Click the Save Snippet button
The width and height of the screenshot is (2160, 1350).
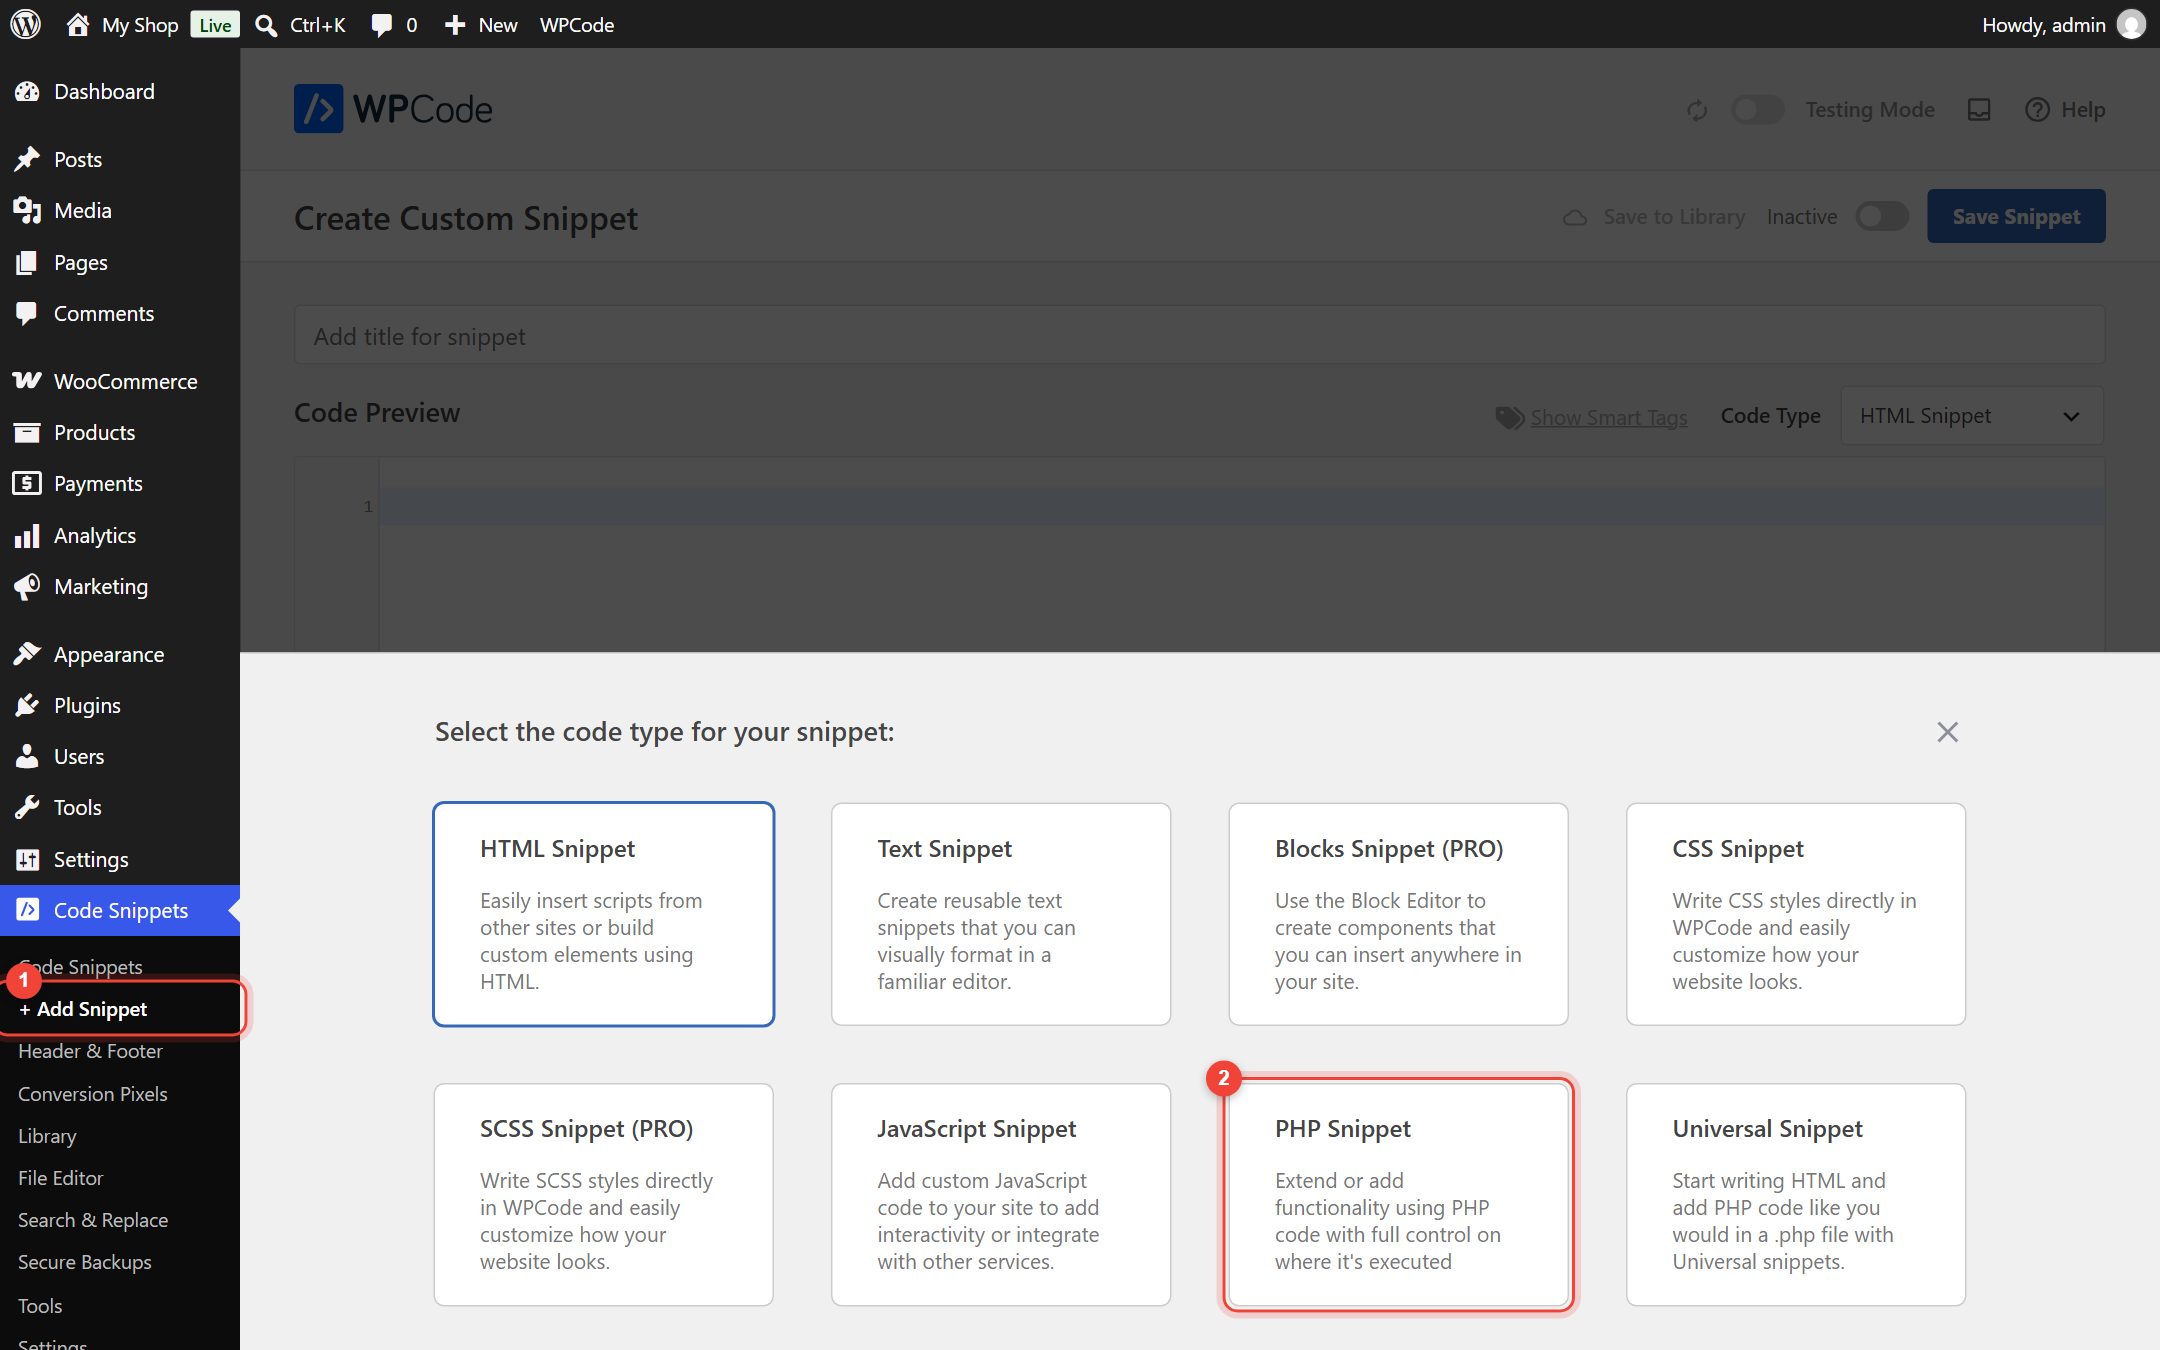pos(2016,216)
